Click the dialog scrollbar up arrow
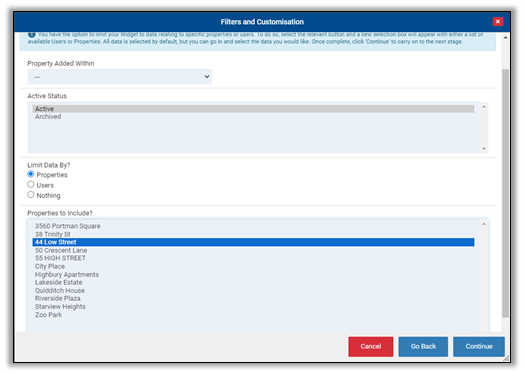The image size is (524, 374). pos(505,37)
